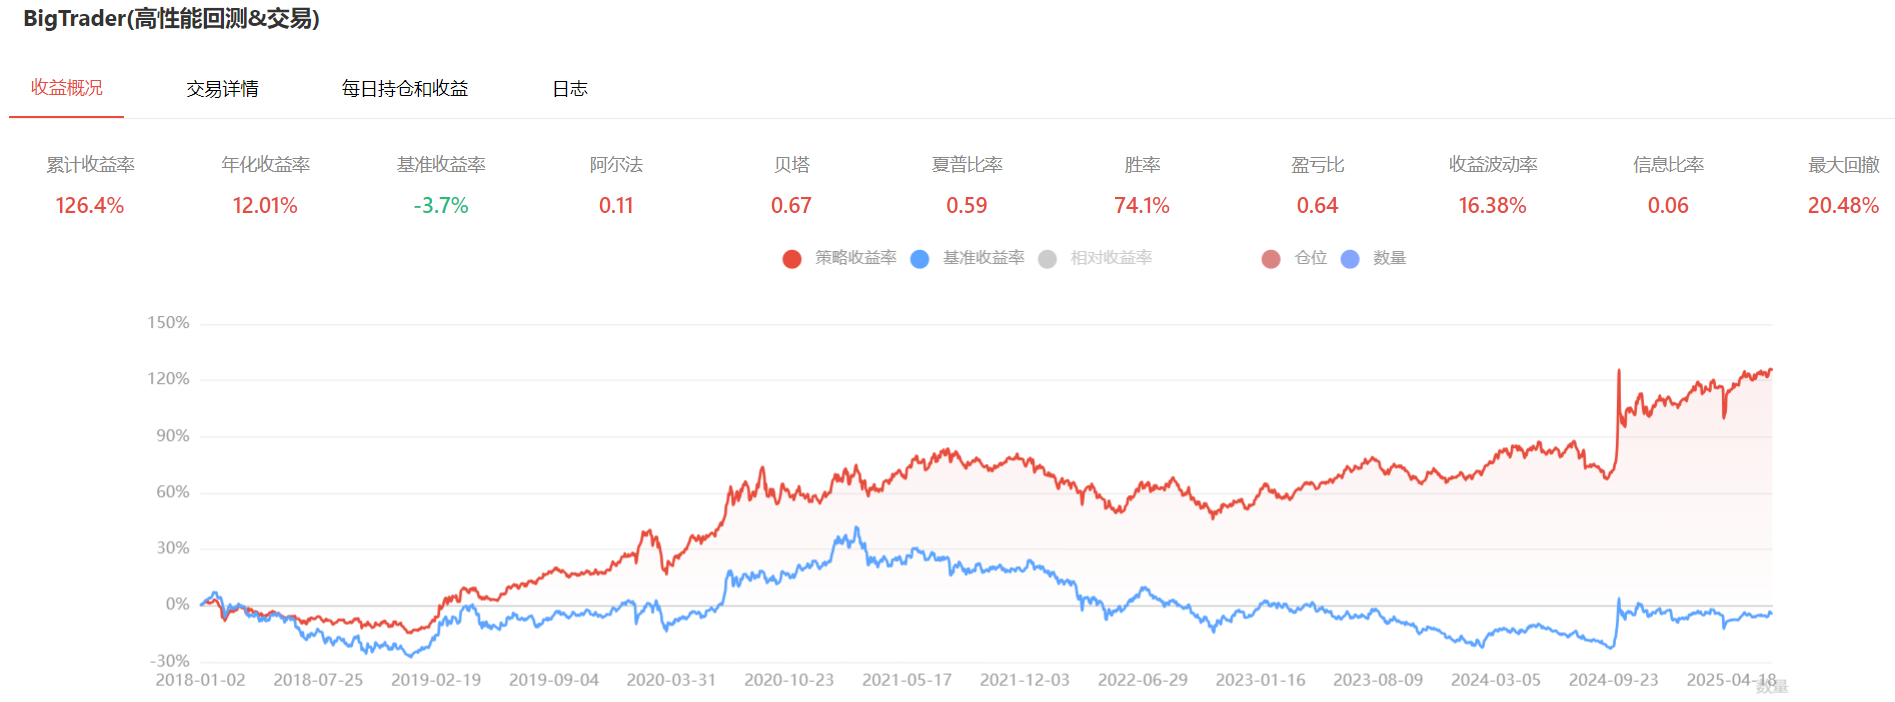The height and width of the screenshot is (702, 1895).
Task: Select the 胜率 value 74.1%
Action: click(x=1142, y=206)
